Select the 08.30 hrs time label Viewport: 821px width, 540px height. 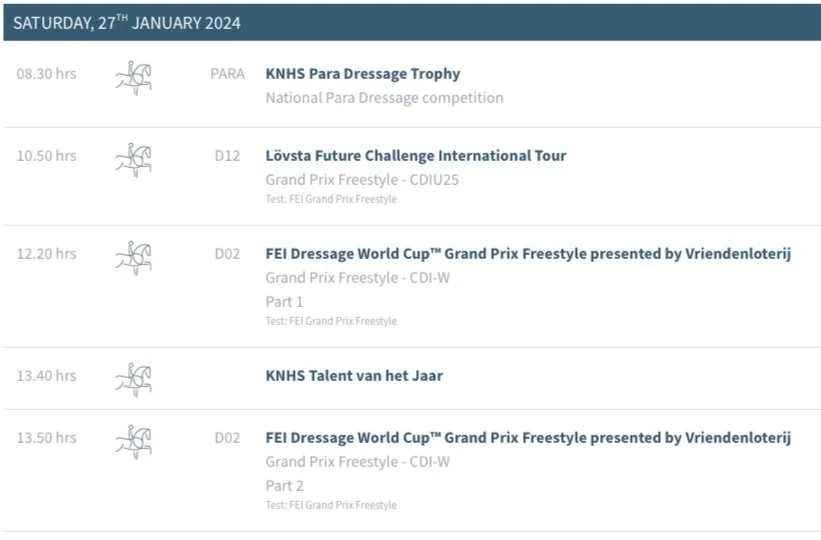coord(46,74)
